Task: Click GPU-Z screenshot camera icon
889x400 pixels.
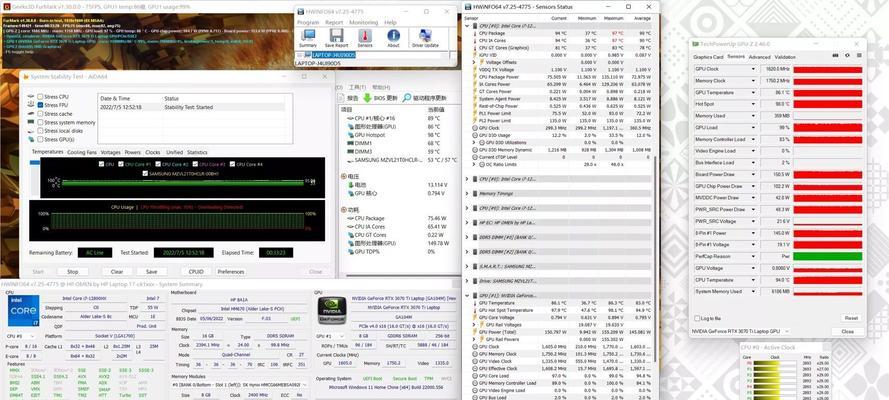Action: (x=835, y=56)
